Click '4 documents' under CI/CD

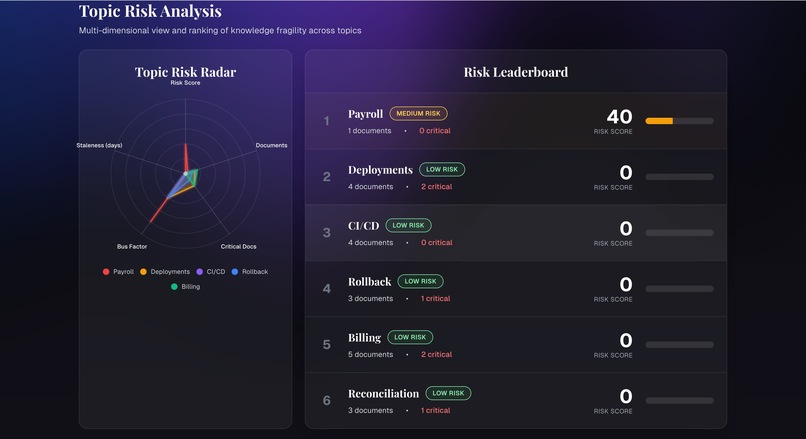(x=371, y=243)
